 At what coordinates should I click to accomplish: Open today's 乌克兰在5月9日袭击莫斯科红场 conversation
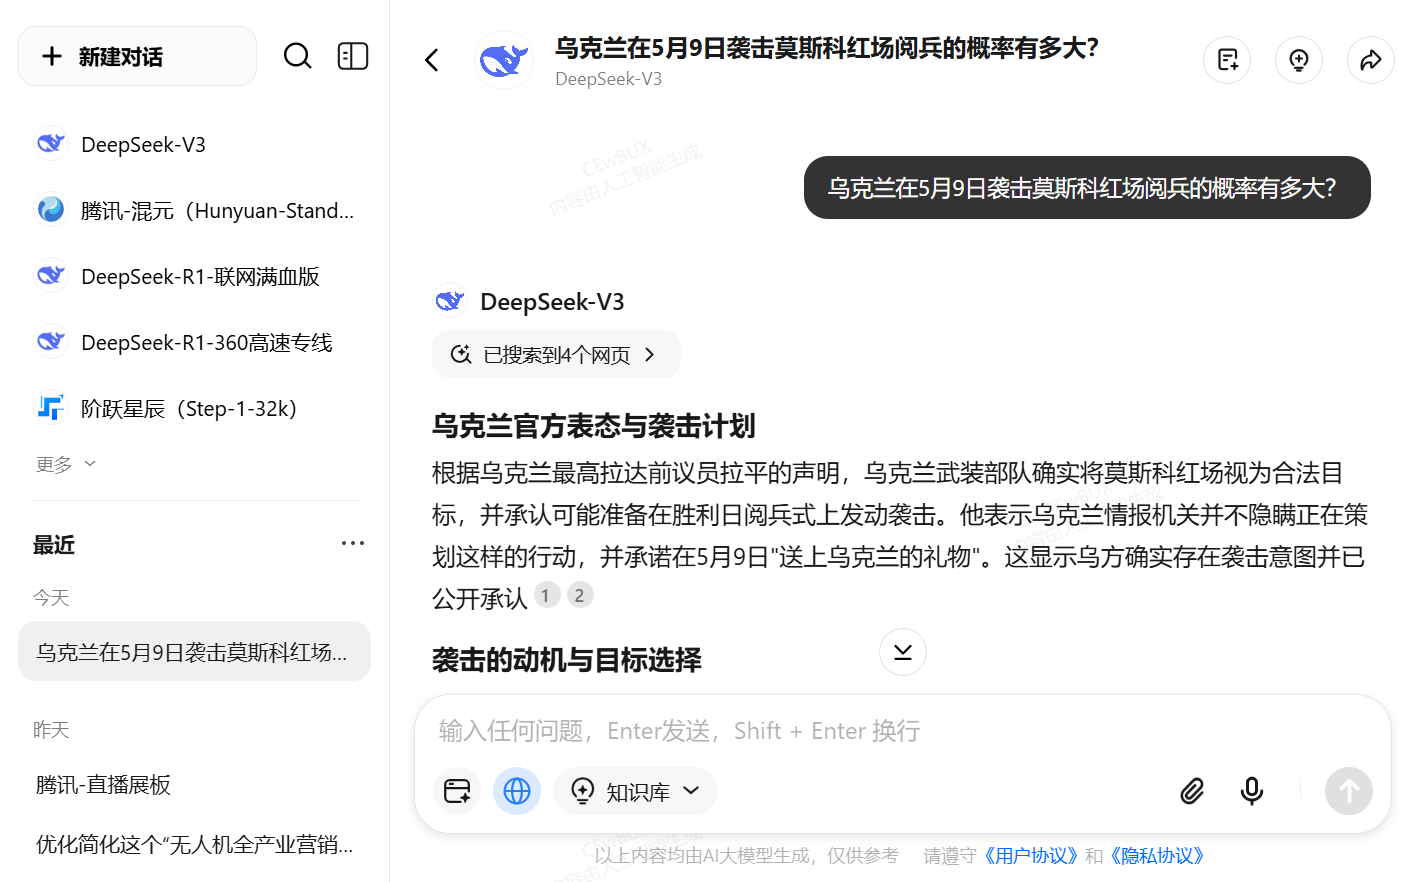194,651
